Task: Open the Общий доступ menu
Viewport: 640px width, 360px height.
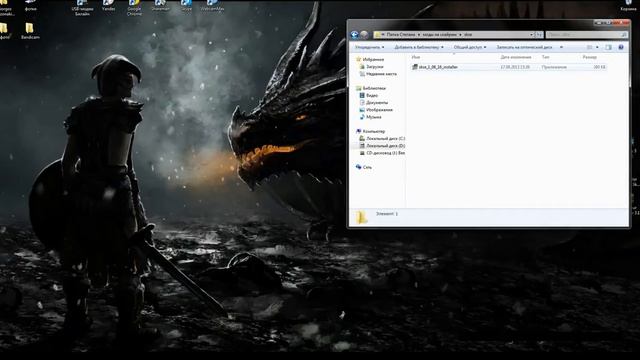Action: point(470,47)
